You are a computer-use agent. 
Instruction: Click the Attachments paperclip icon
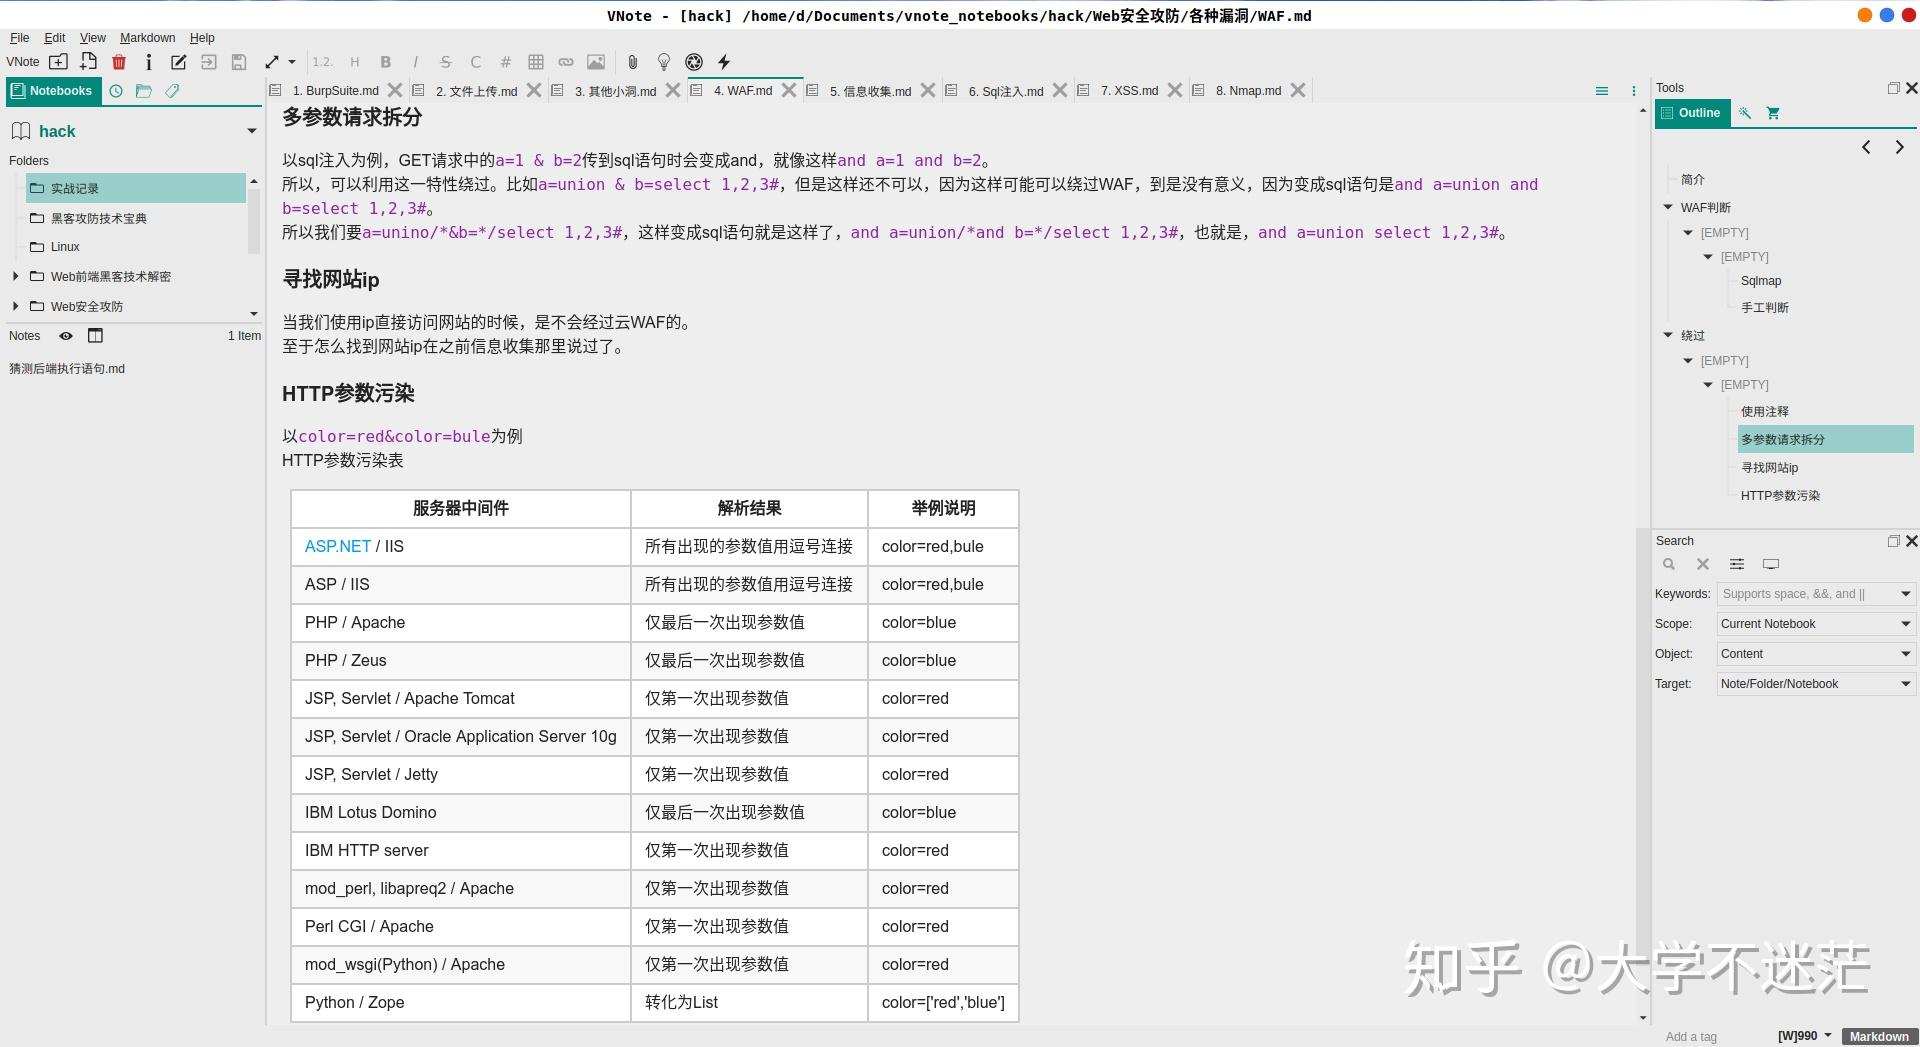point(632,62)
